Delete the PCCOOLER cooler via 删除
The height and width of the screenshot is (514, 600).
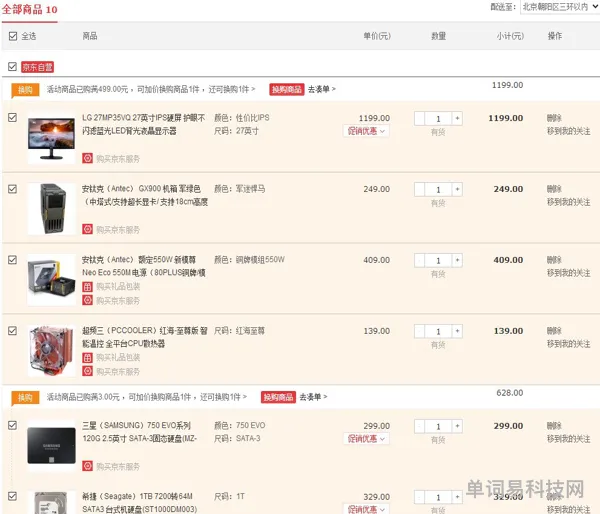pos(554,331)
